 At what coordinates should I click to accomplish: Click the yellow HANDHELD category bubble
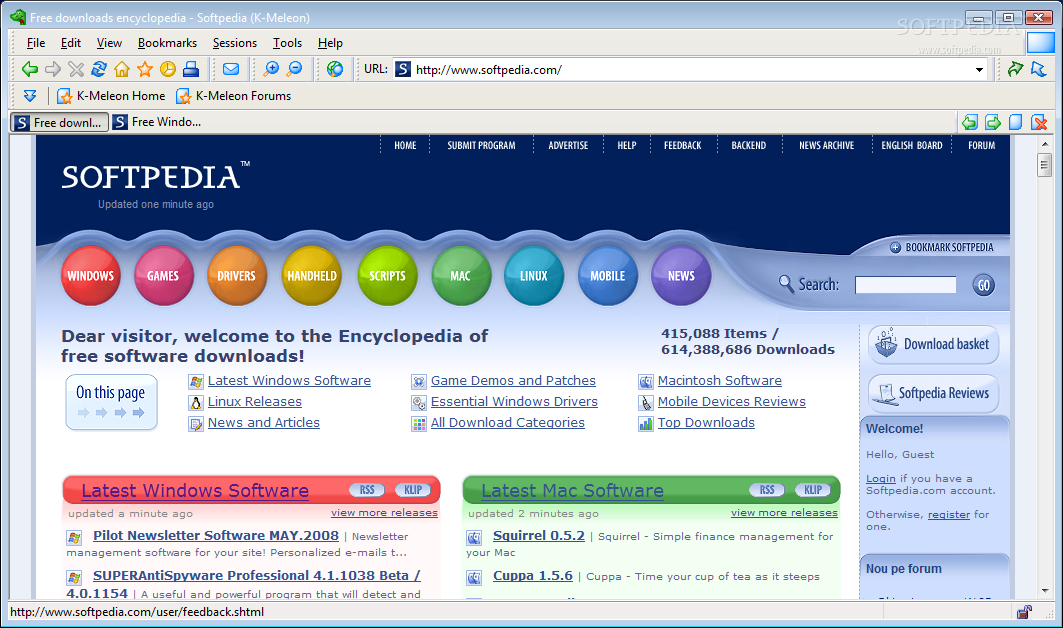click(x=312, y=276)
